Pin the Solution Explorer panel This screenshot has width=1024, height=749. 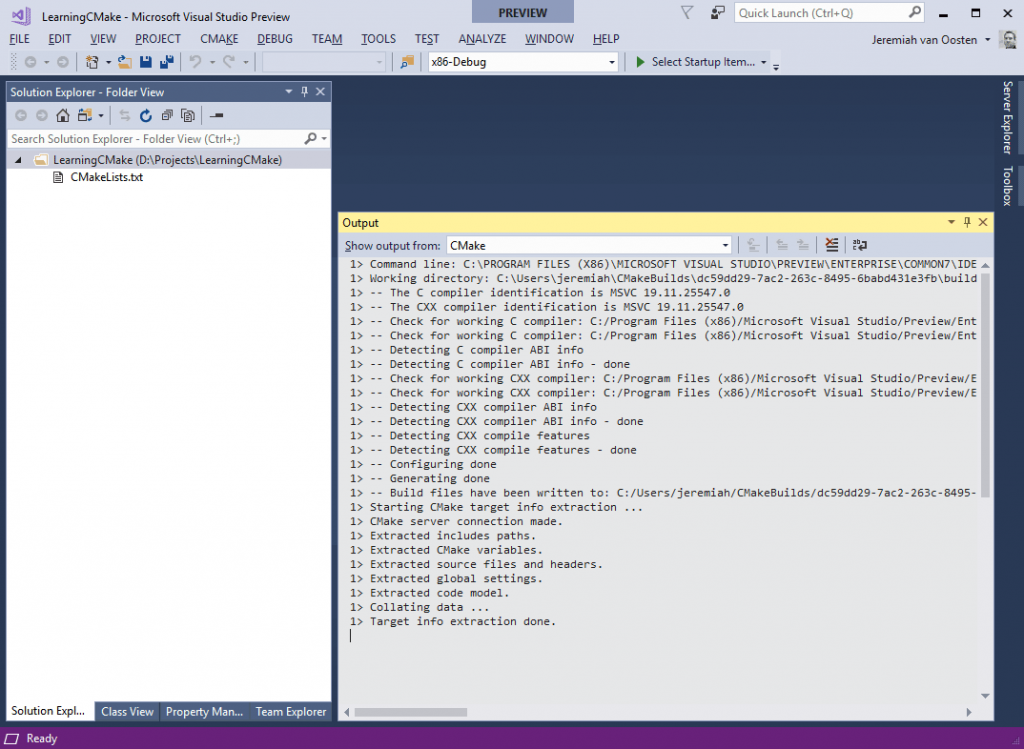[x=304, y=91]
